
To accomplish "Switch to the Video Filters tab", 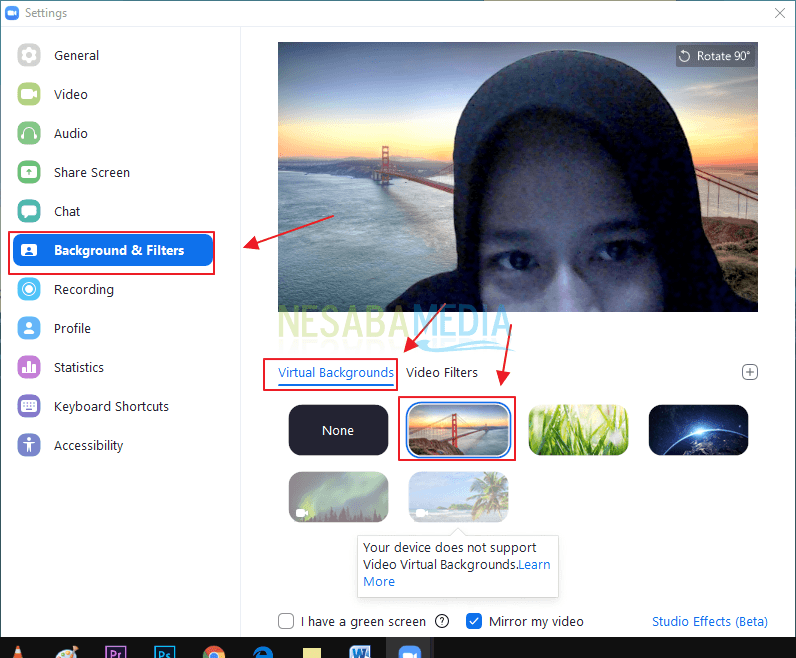I will coord(442,373).
